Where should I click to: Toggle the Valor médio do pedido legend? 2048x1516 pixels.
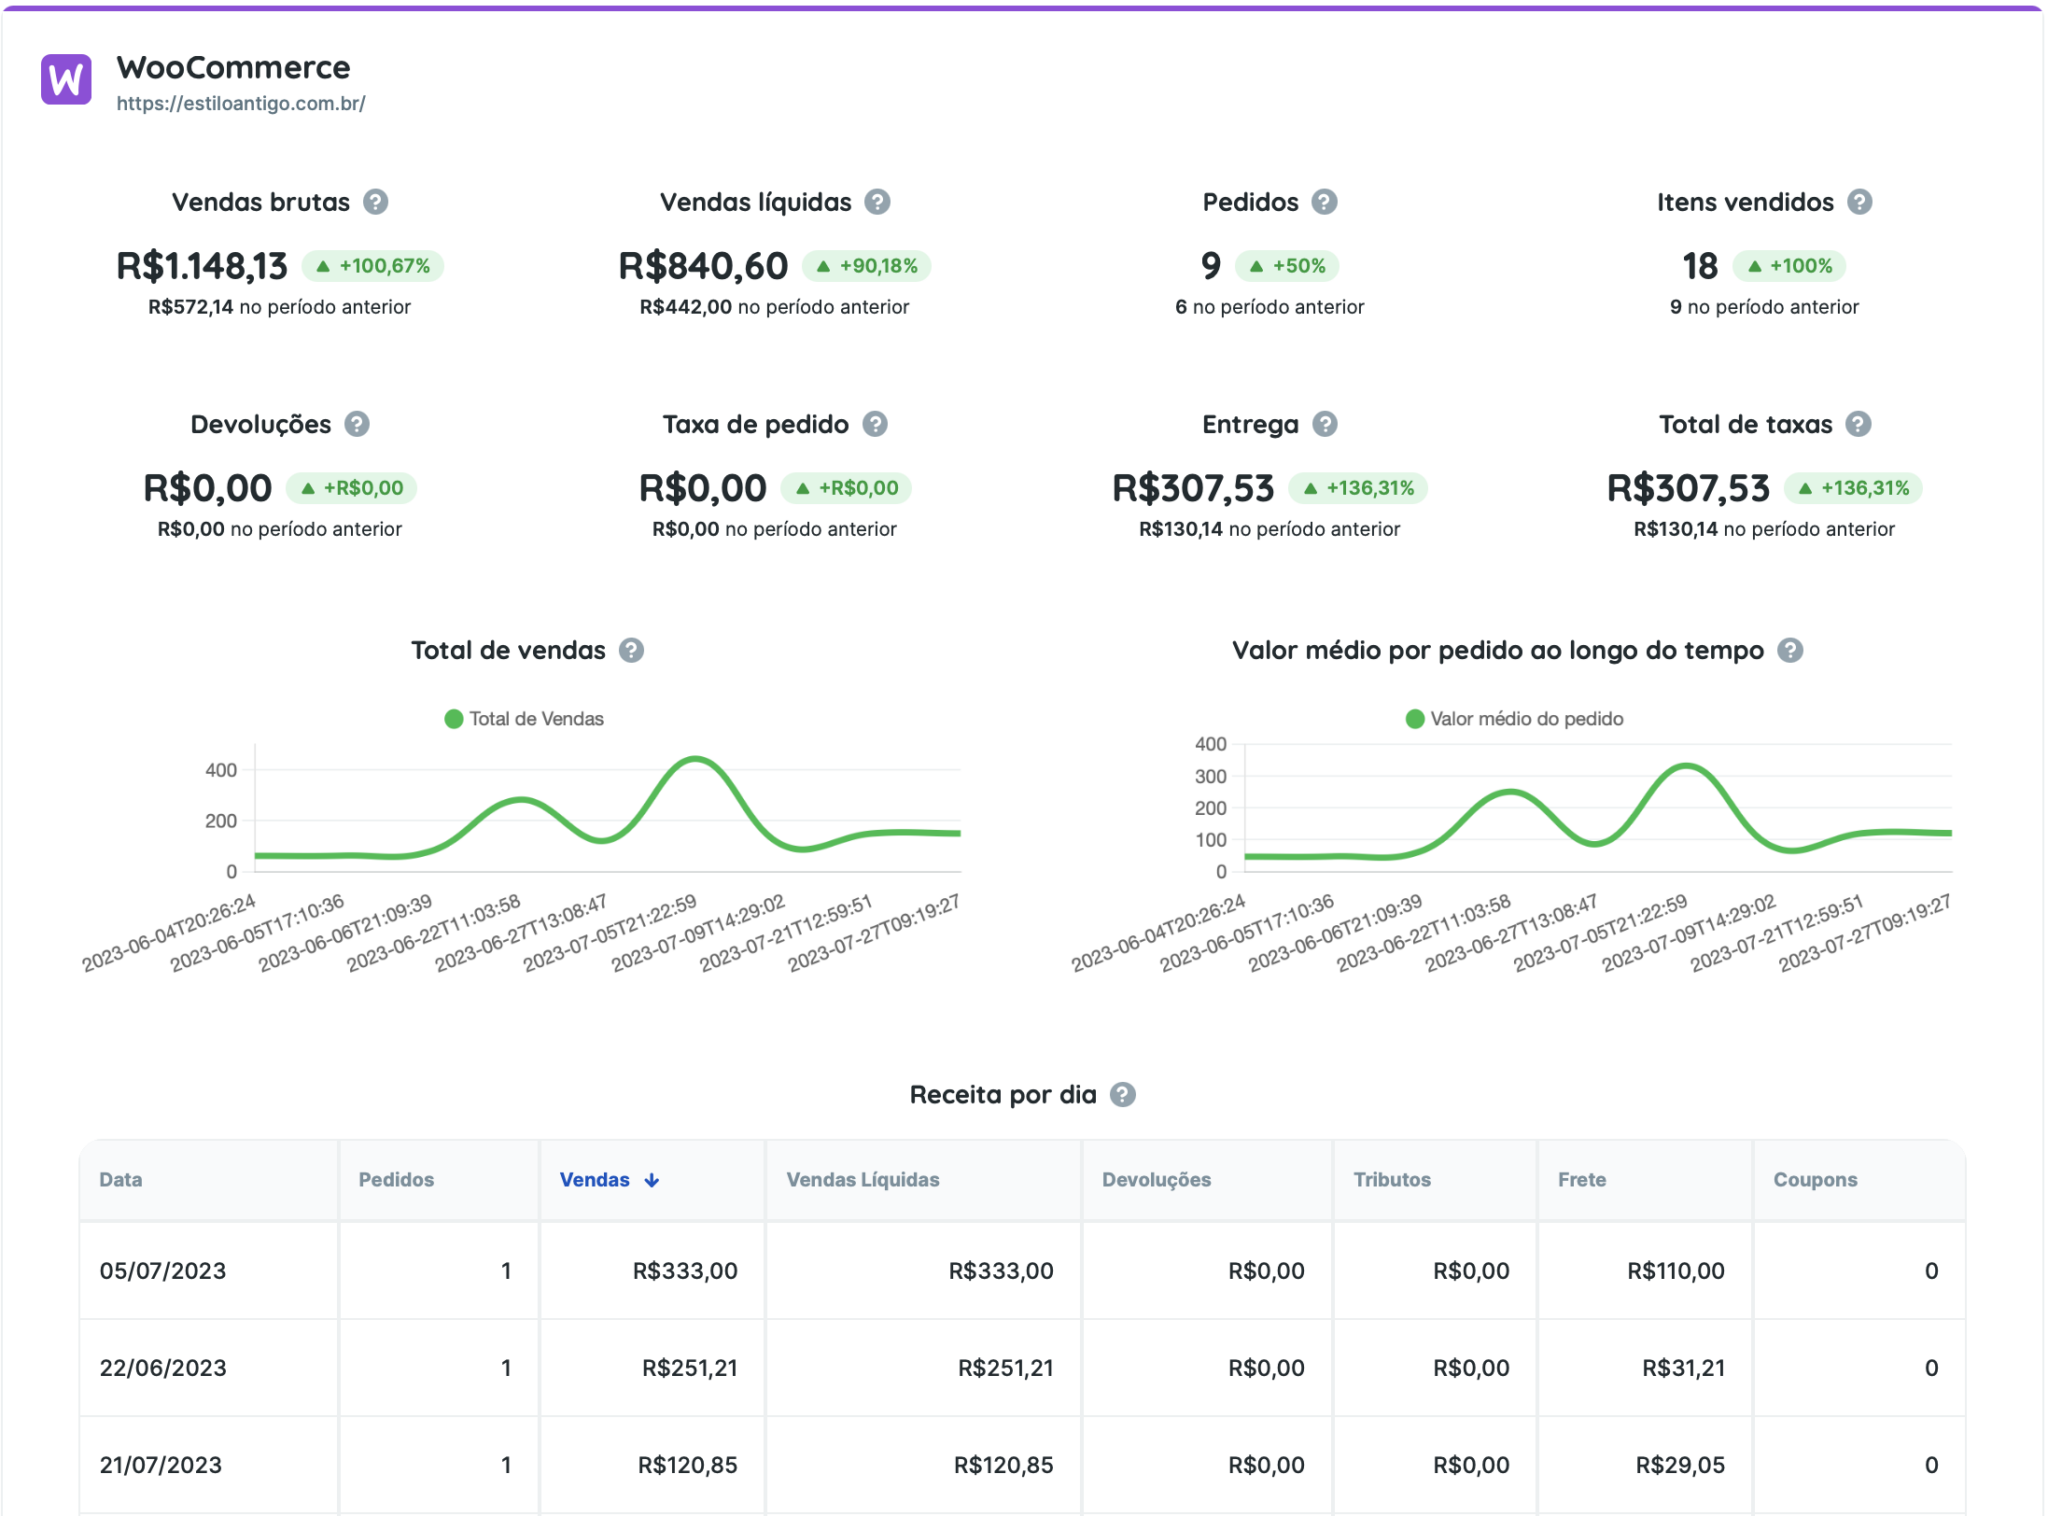tap(1516, 718)
